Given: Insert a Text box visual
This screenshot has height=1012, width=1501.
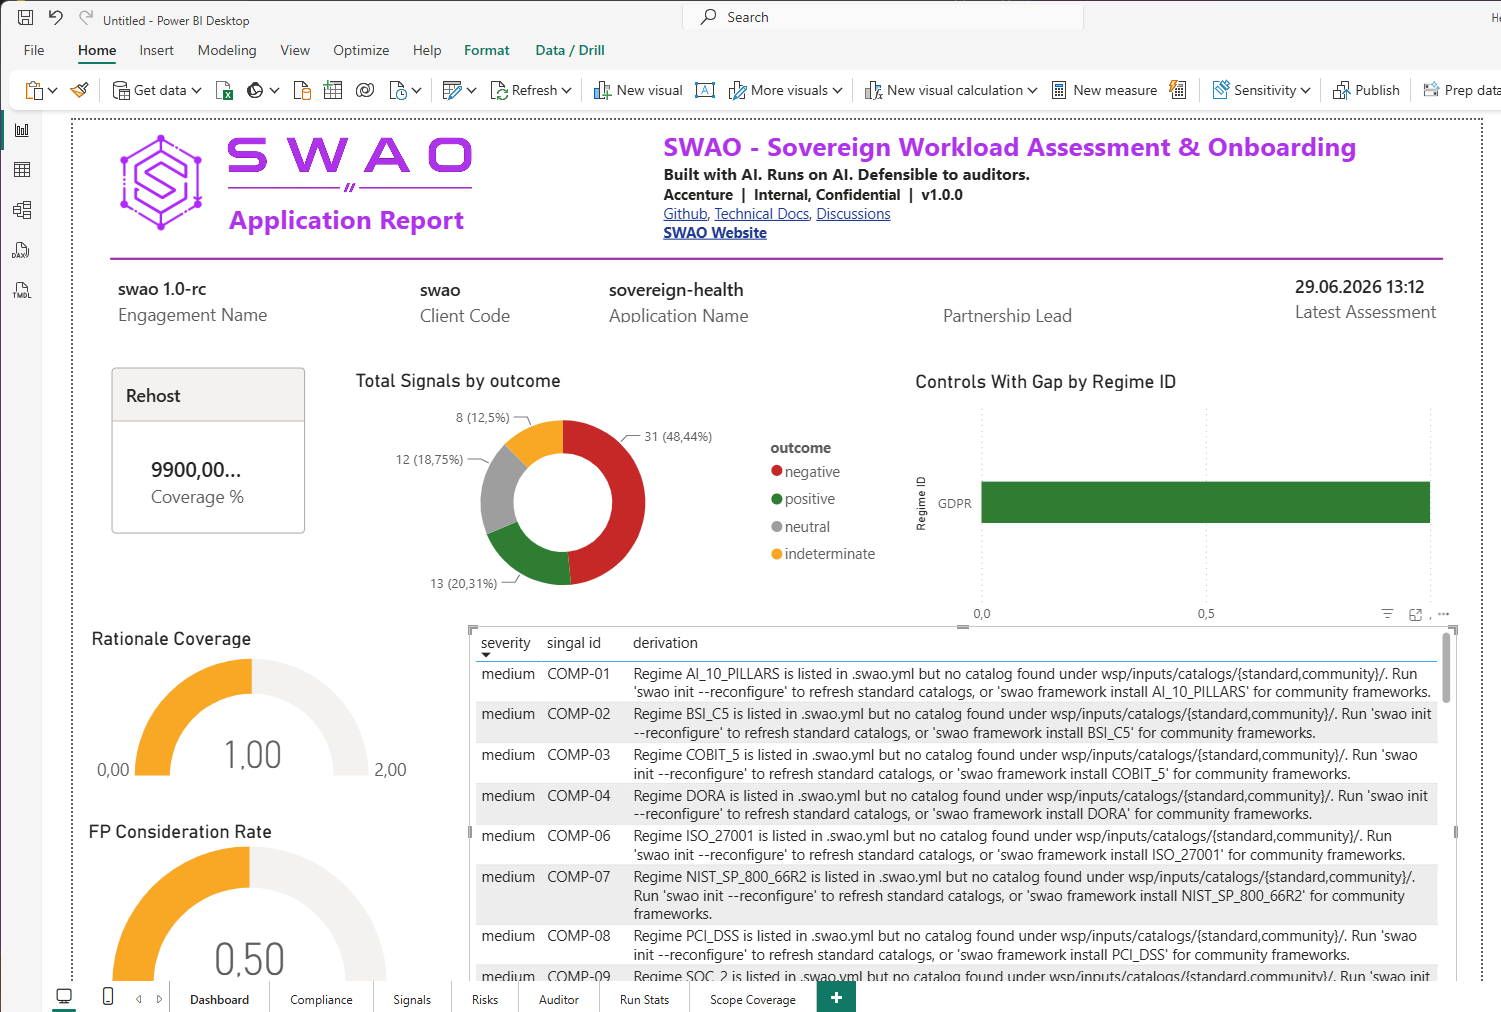Looking at the screenshot, I should [705, 90].
